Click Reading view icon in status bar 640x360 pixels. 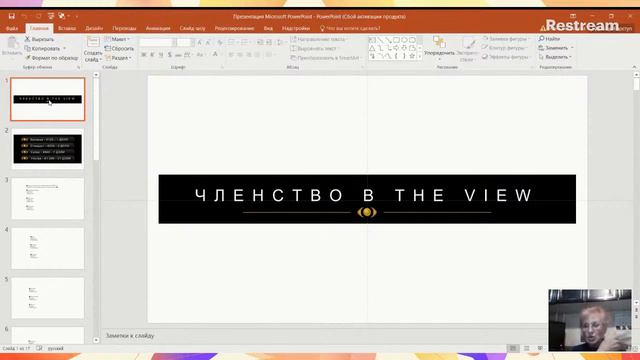click(x=540, y=348)
